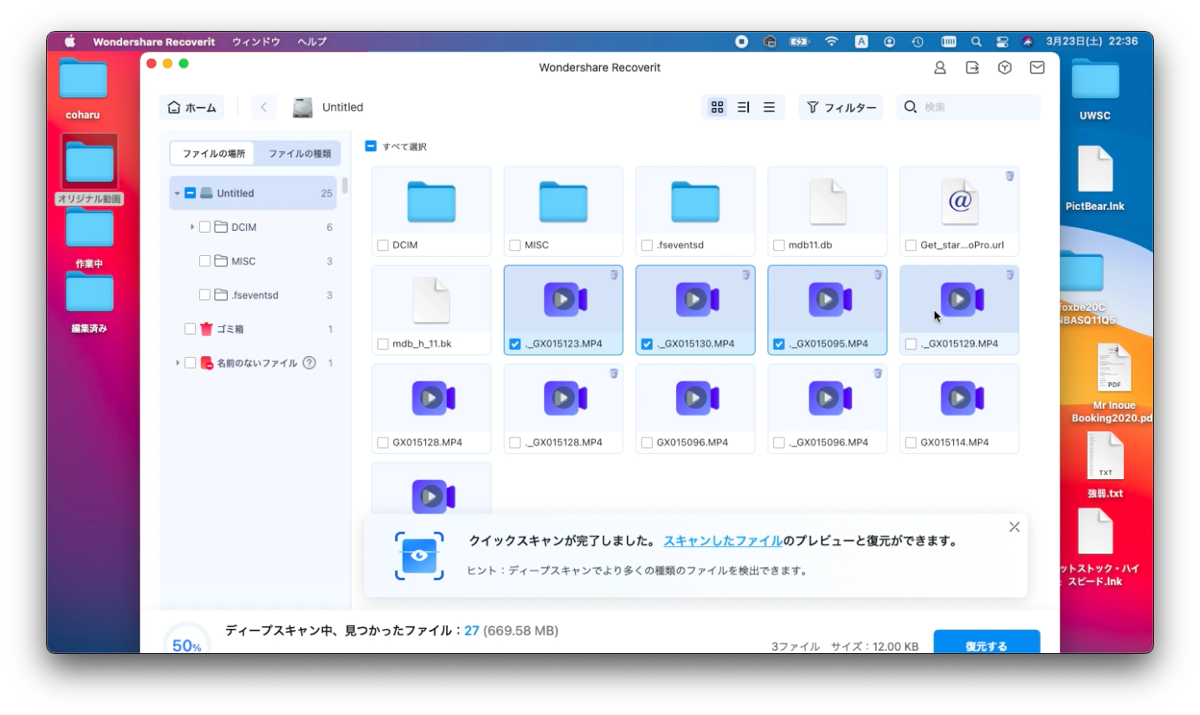Click the sidebar tree scrollbar
Image resolution: width=1200 pixels, height=715 pixels.
tap(345, 186)
